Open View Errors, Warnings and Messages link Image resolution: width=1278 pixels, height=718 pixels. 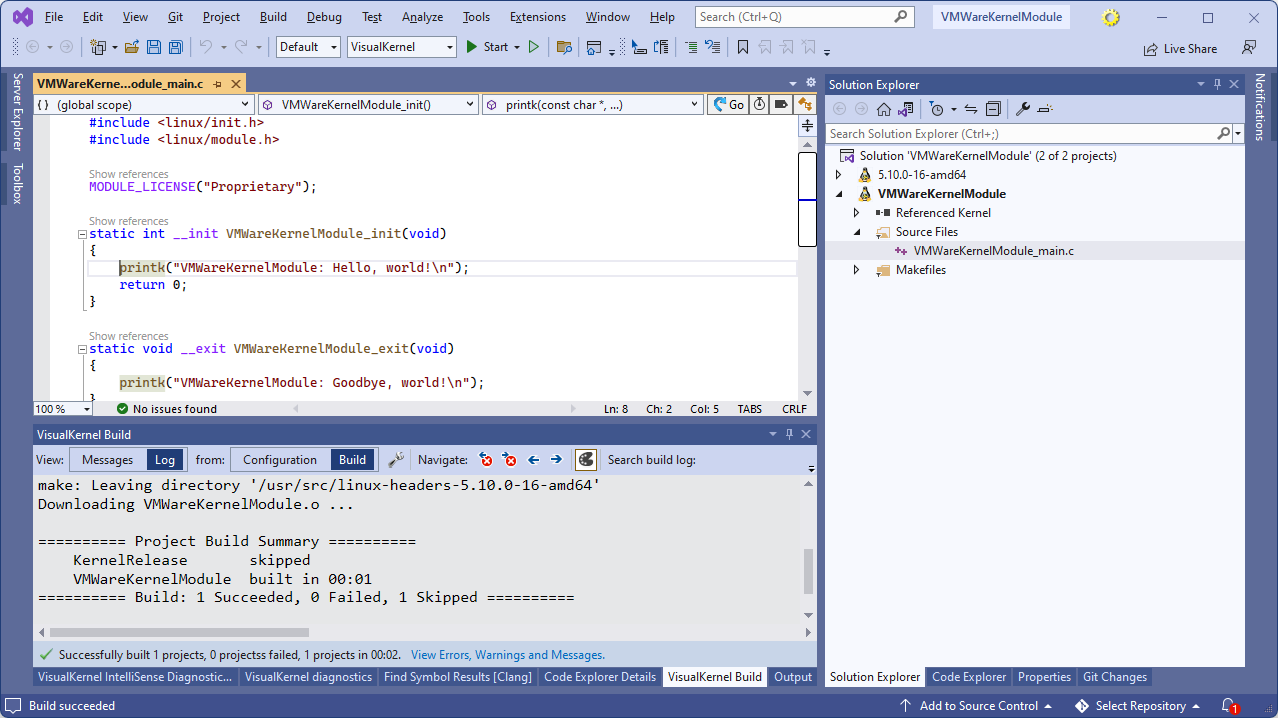[508, 655]
